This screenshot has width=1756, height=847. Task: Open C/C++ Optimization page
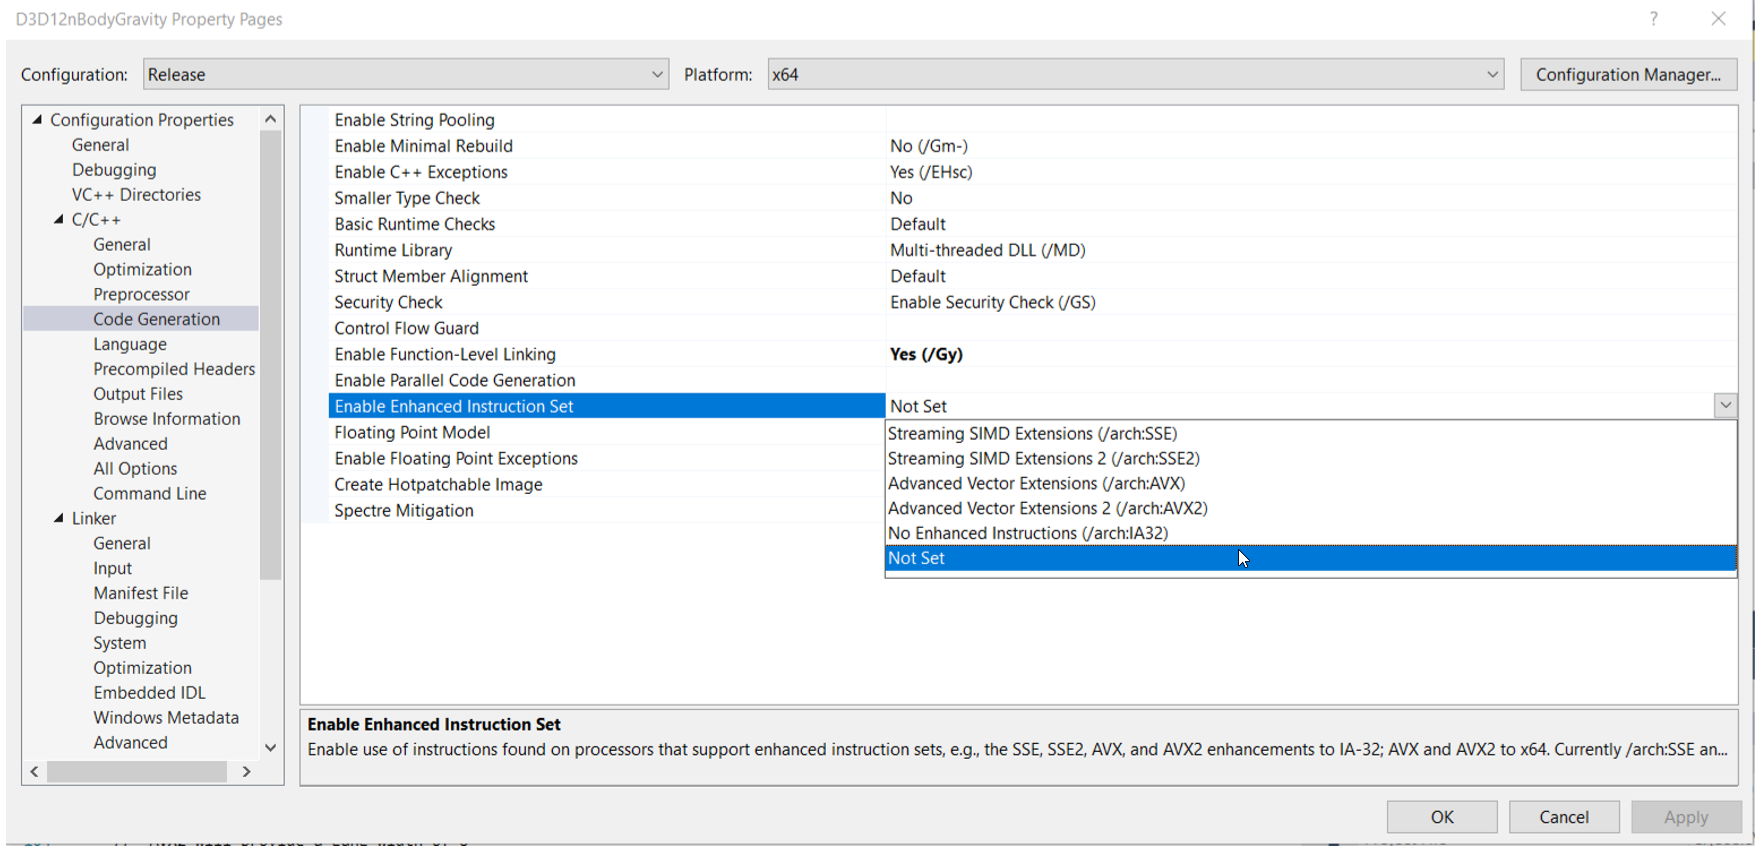142,269
